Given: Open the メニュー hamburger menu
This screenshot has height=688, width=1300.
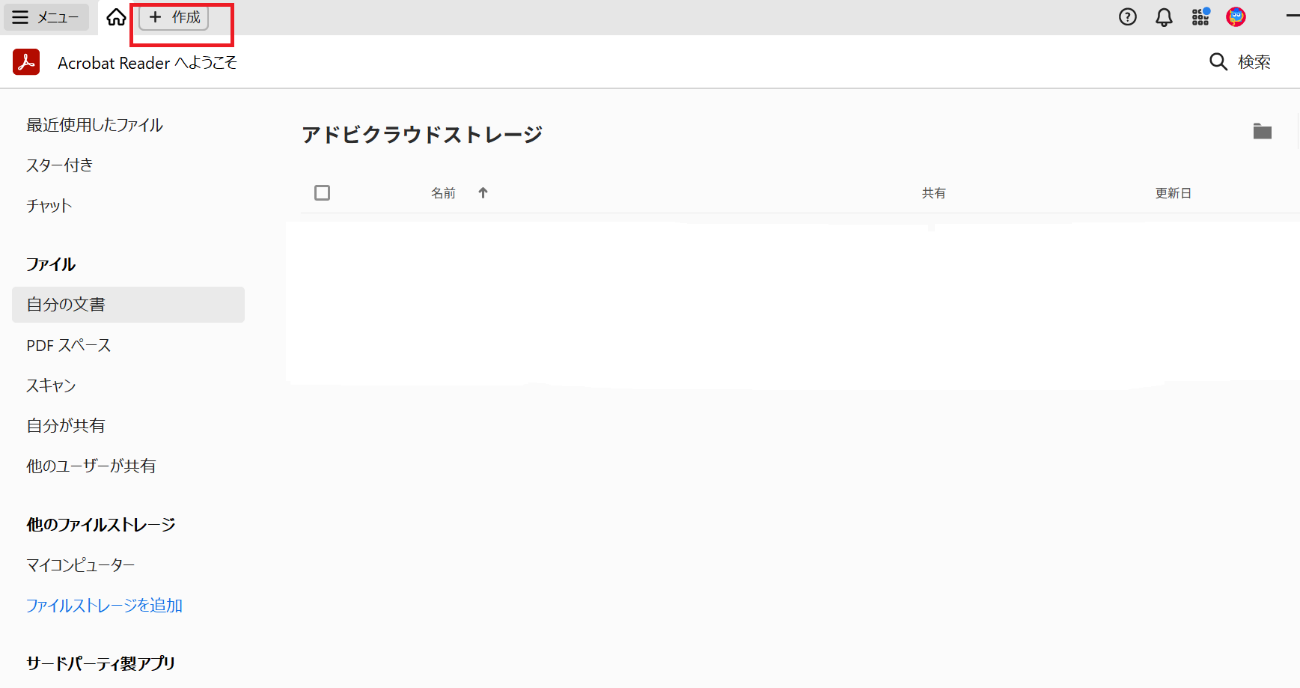Looking at the screenshot, I should coord(46,17).
